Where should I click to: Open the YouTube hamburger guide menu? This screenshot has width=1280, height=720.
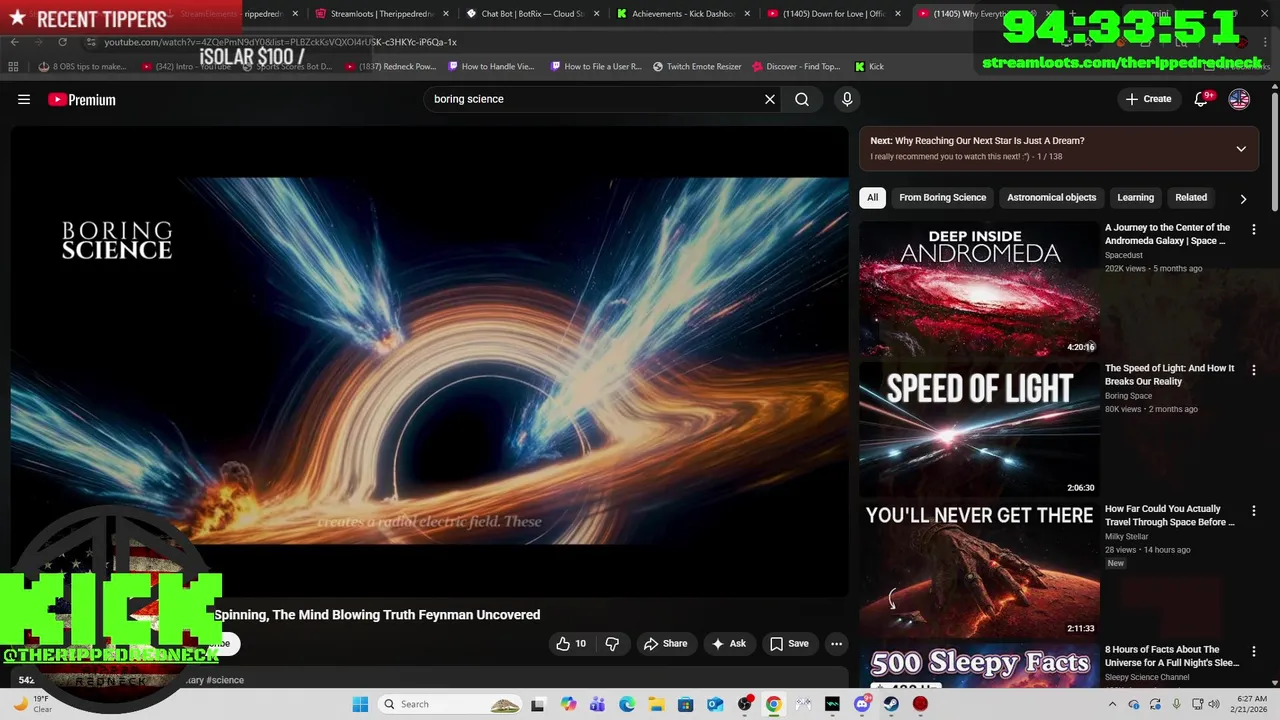[x=24, y=99]
